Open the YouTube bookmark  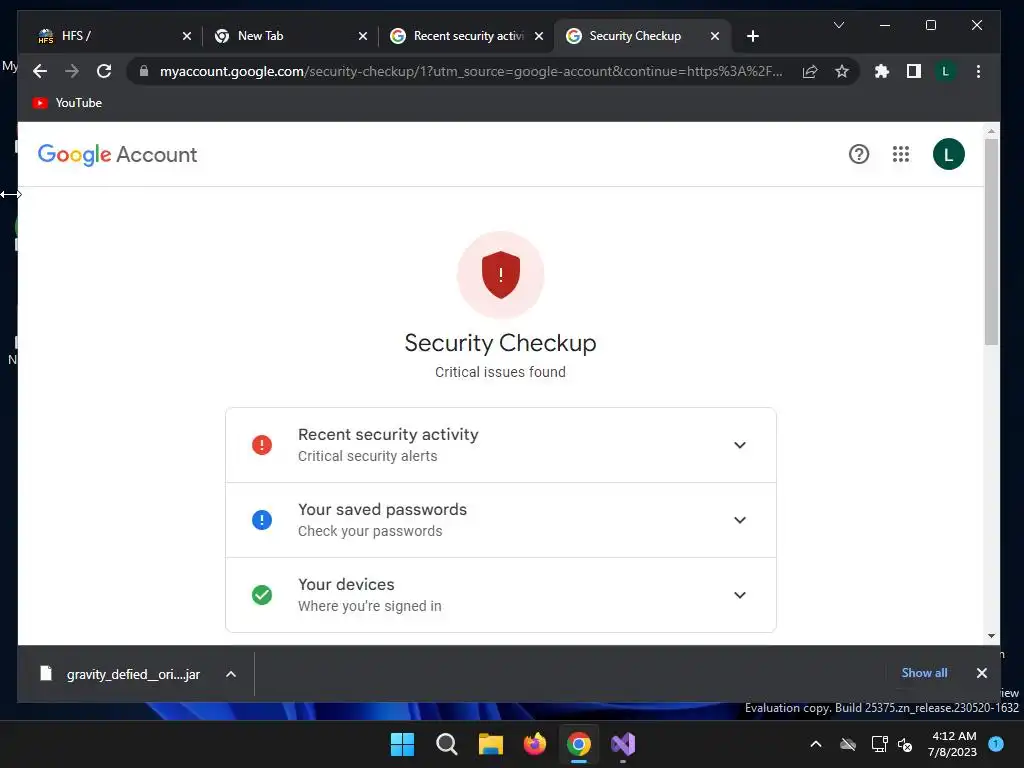(x=67, y=103)
